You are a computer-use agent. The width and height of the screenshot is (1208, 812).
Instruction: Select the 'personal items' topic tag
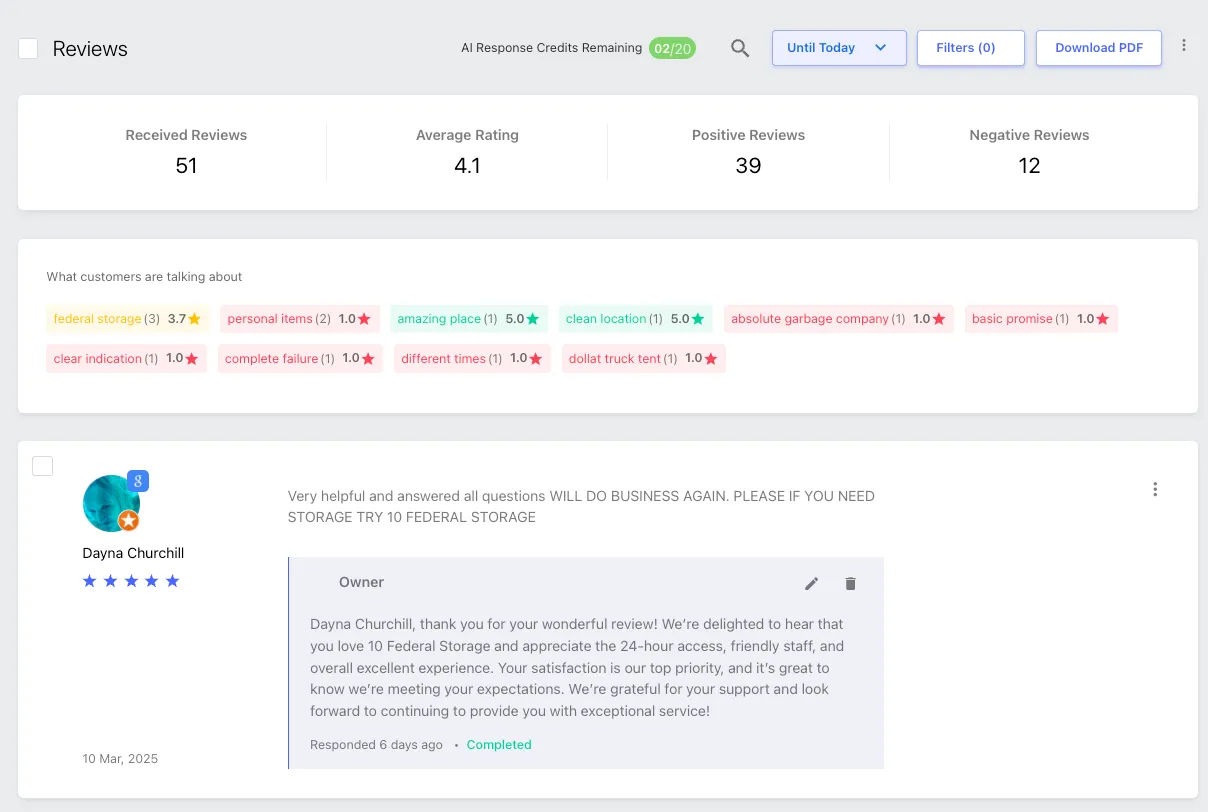pyautogui.click(x=300, y=319)
